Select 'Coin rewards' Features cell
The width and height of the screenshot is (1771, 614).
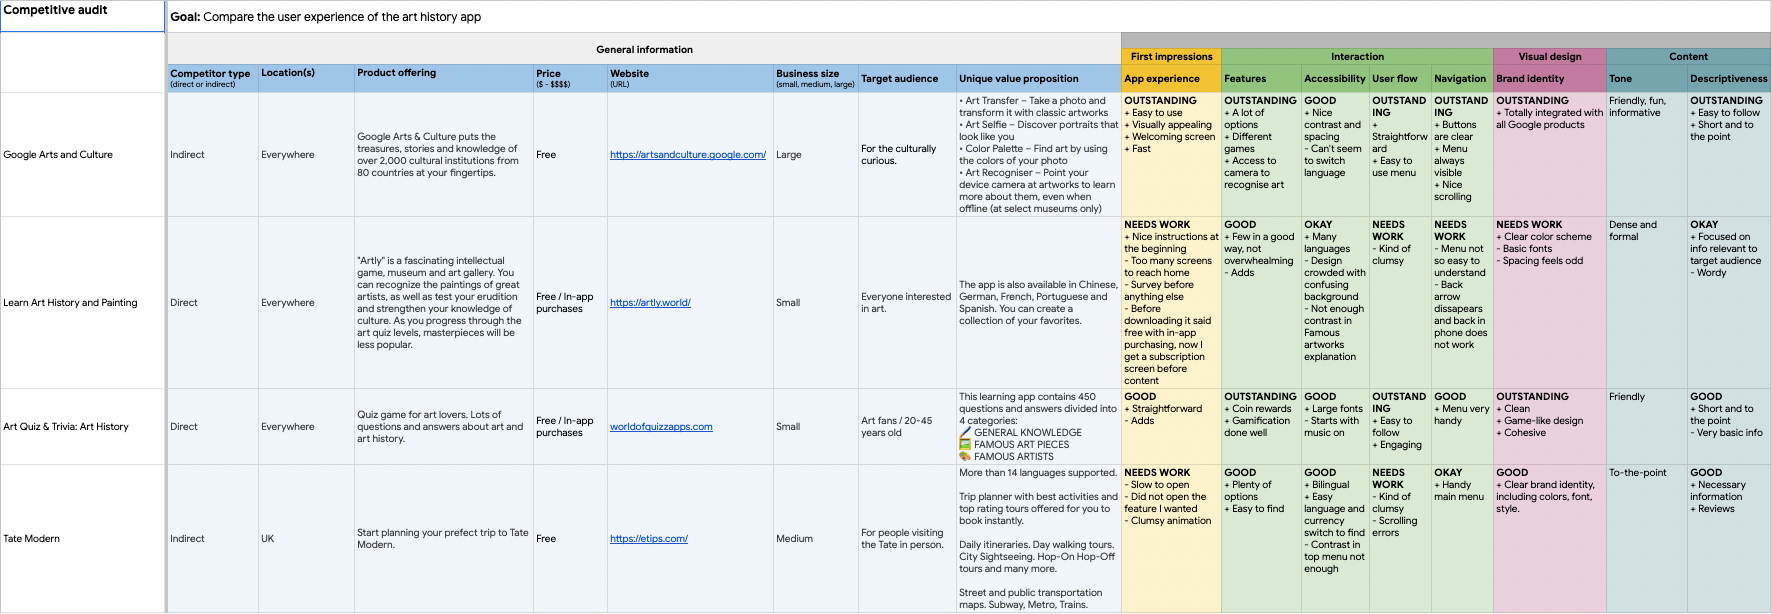1261,427
